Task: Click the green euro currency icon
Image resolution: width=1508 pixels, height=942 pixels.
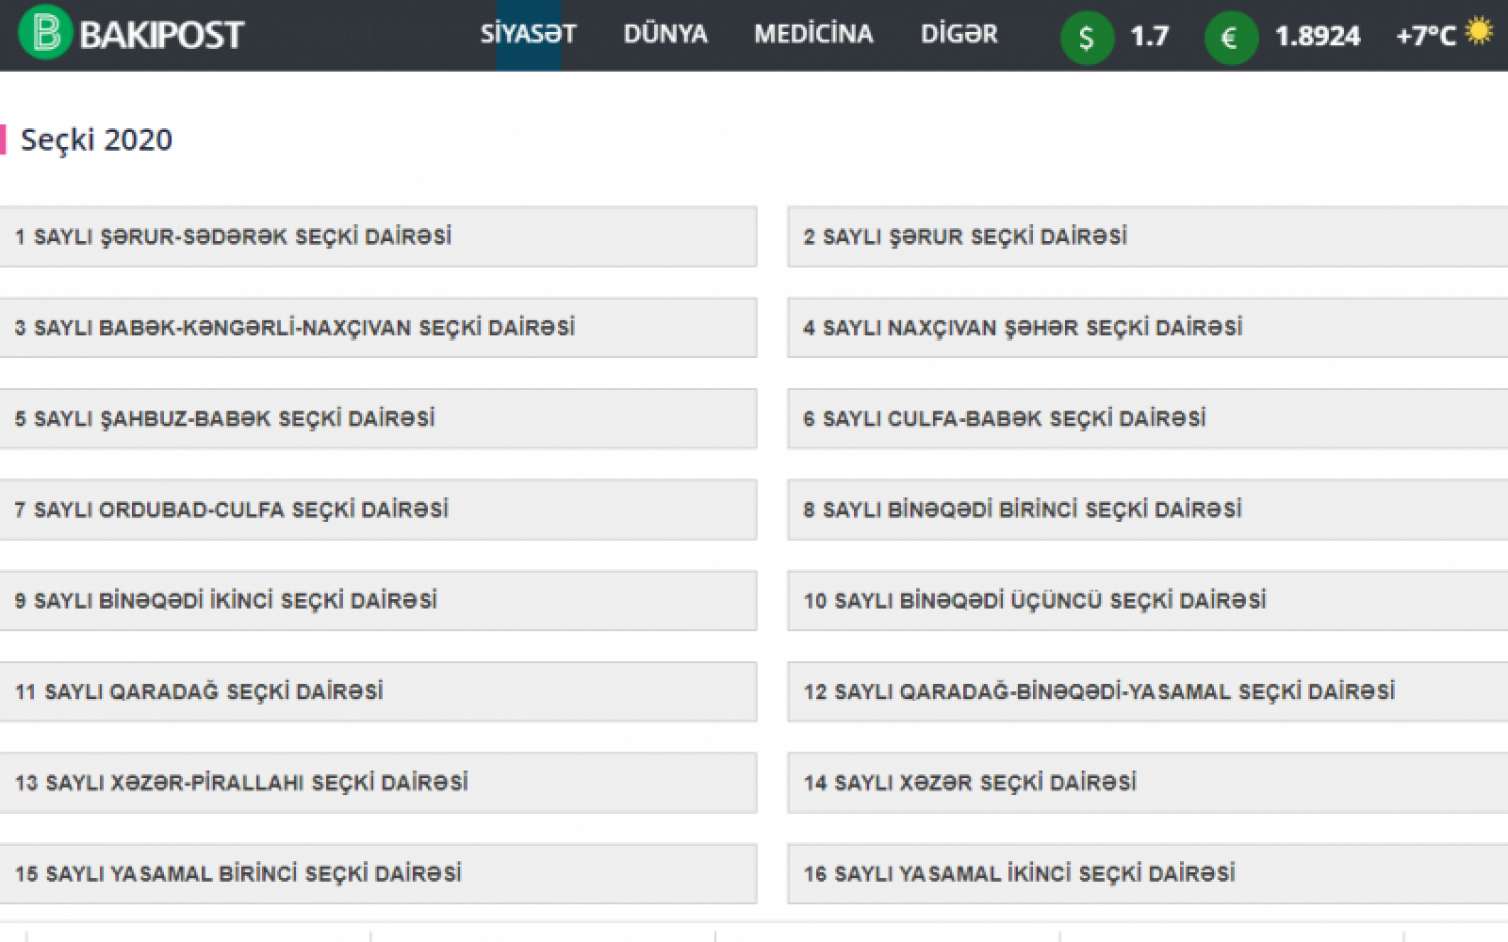Action: pos(1231,38)
